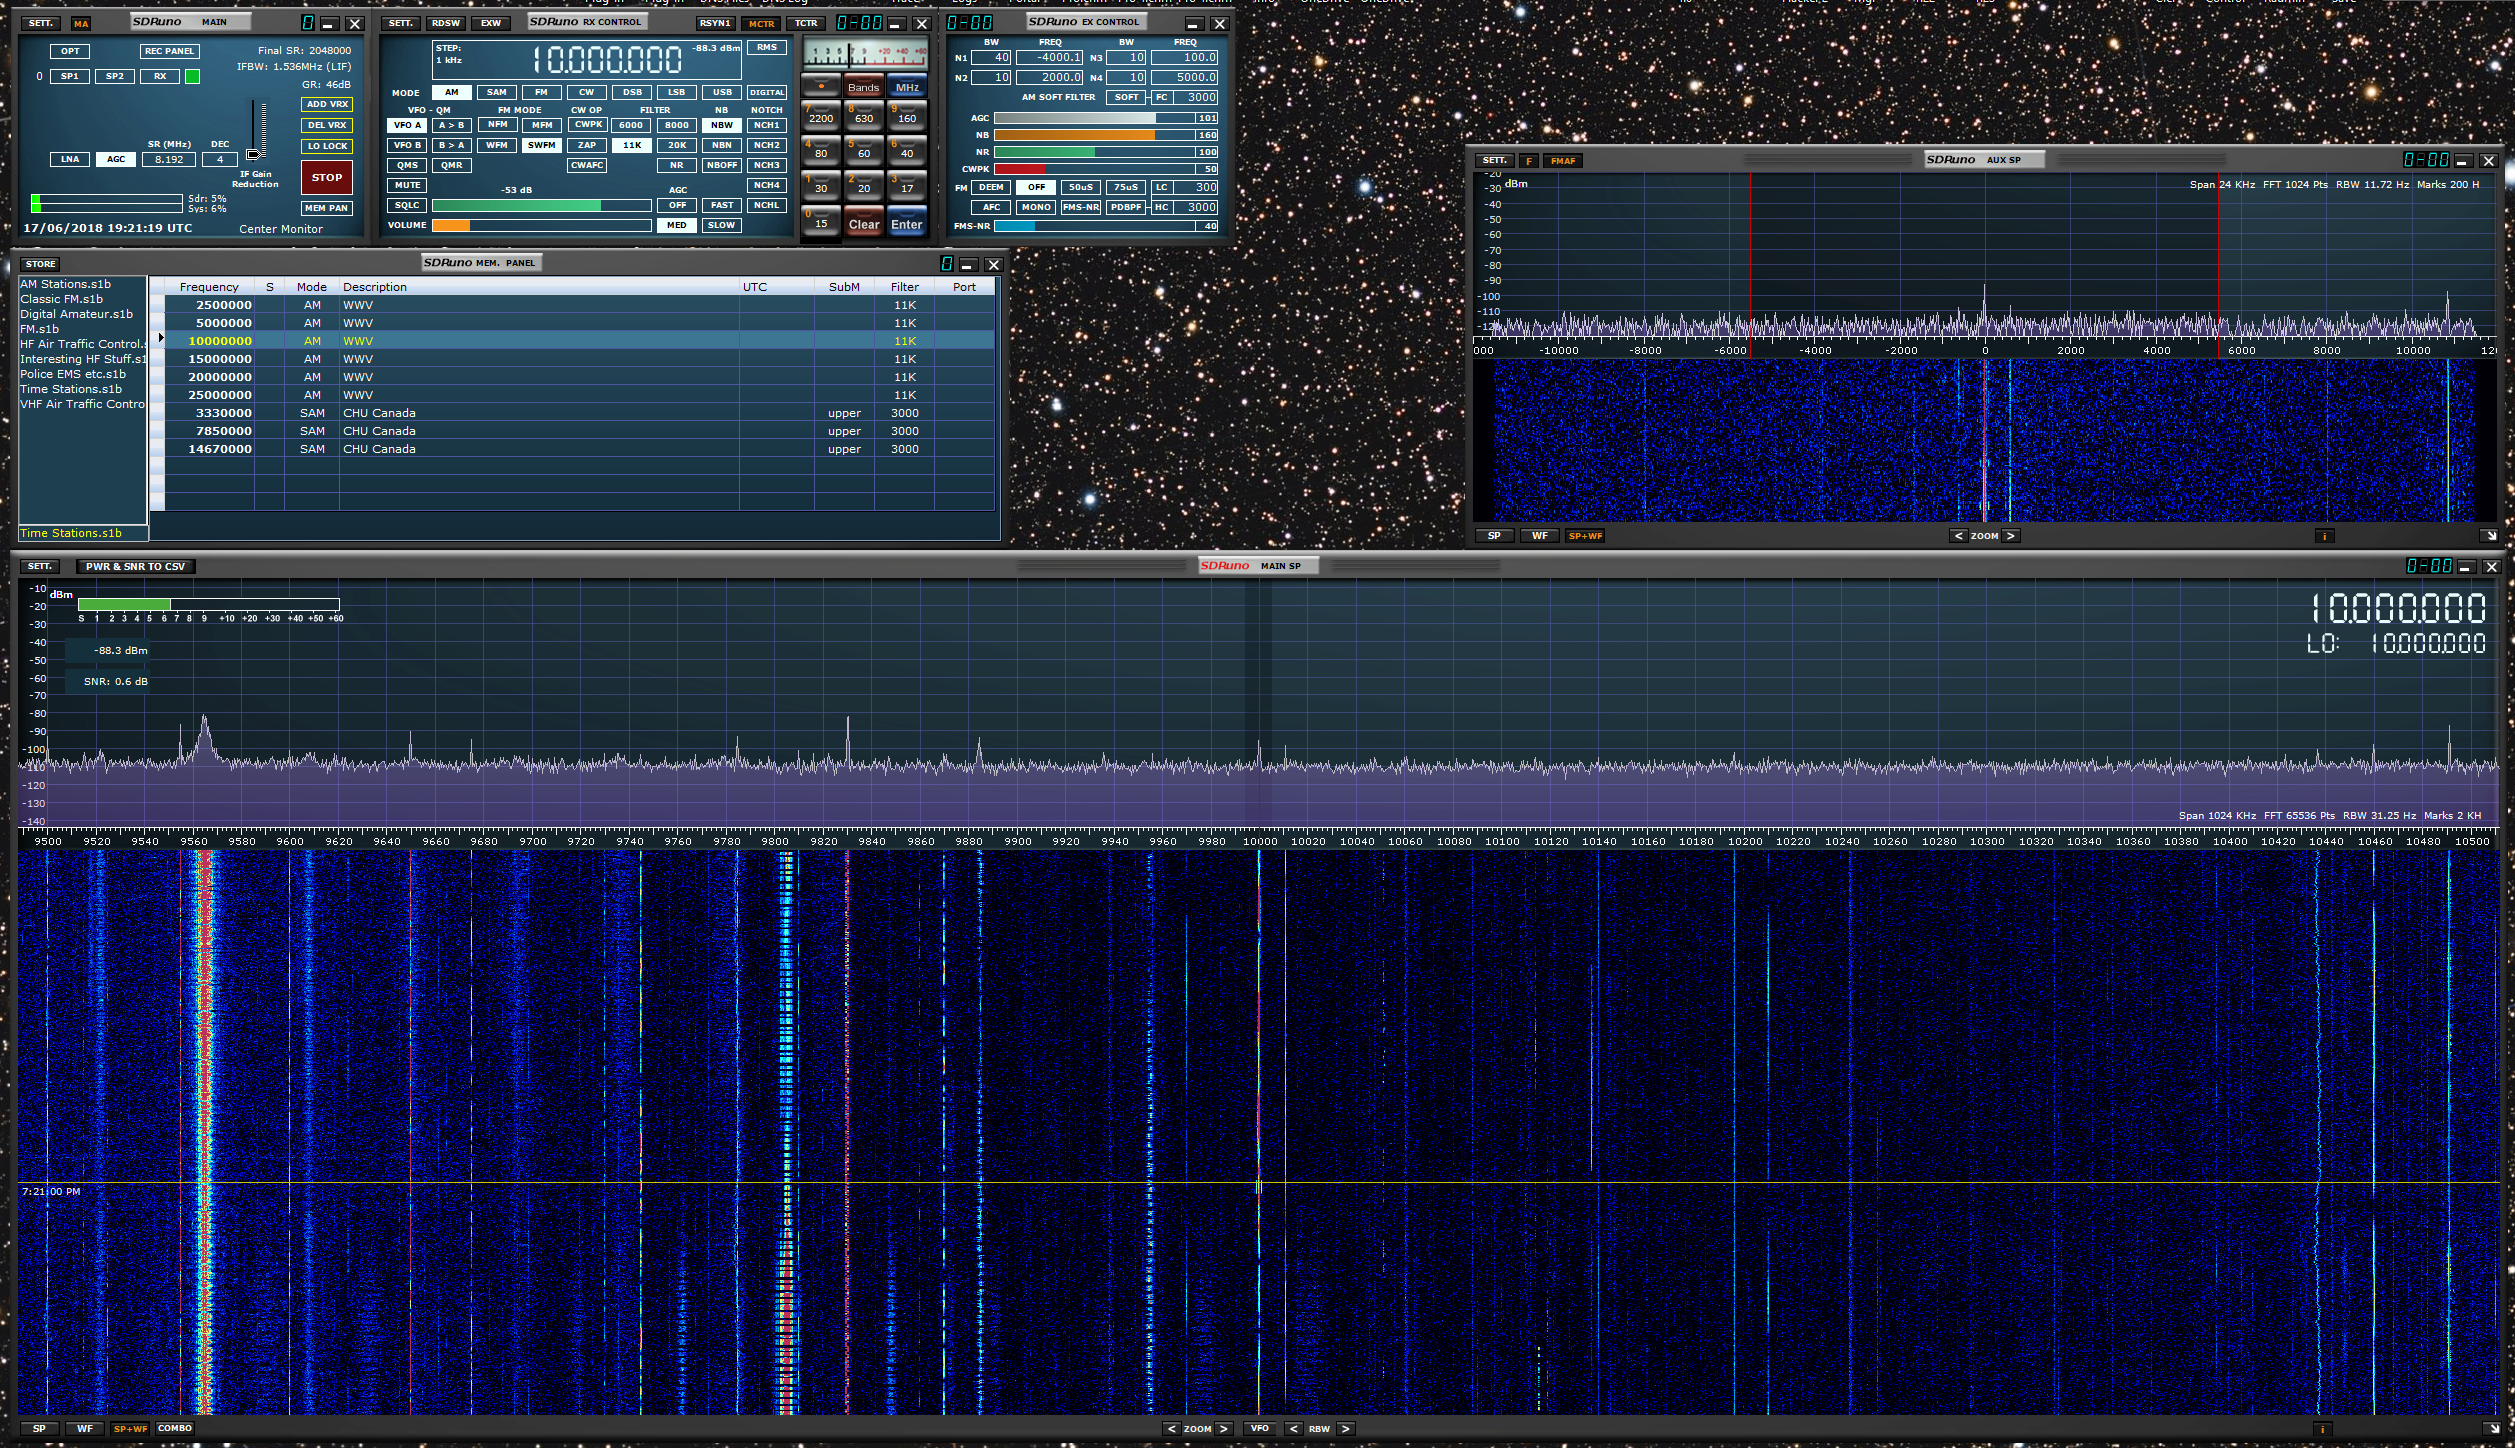The image size is (2515, 1448).
Task: Adjust the IF Gain Reduction slider
Action: [x=255, y=153]
